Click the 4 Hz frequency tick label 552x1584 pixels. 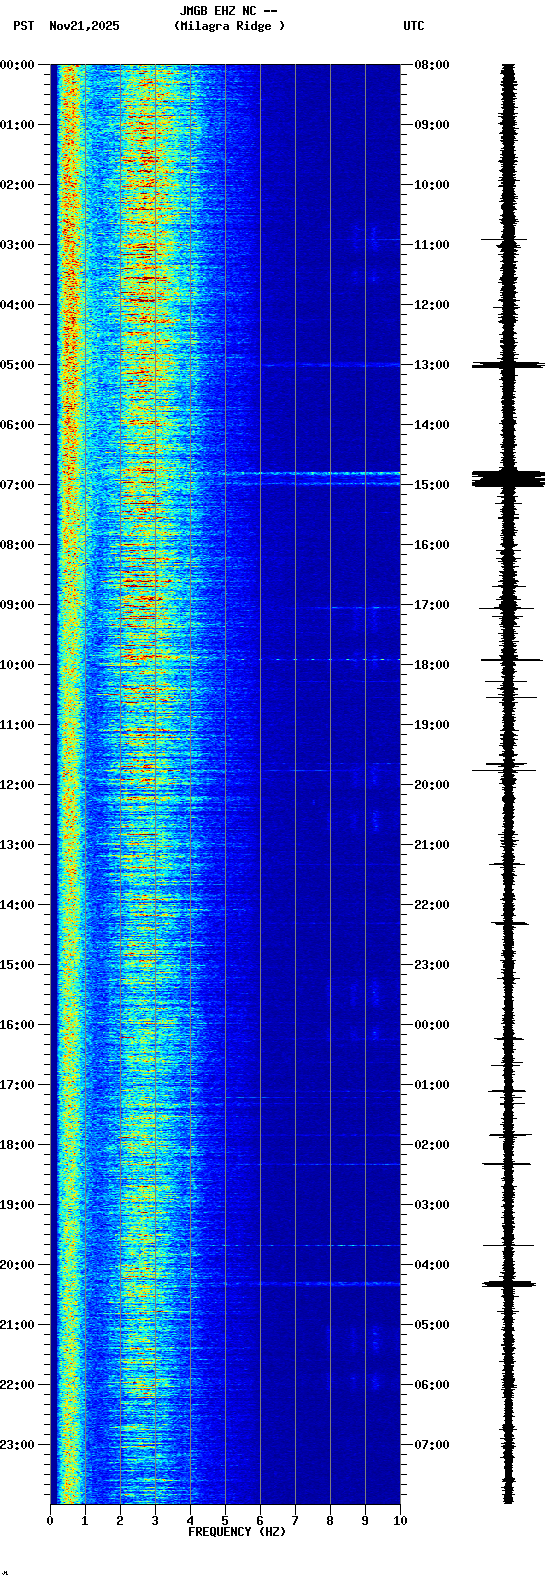[x=190, y=1521]
